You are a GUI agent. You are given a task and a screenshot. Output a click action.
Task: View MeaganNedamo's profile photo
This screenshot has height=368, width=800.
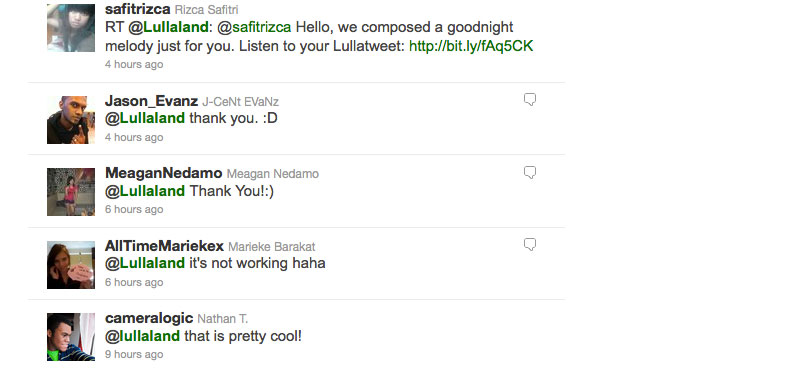(71, 192)
